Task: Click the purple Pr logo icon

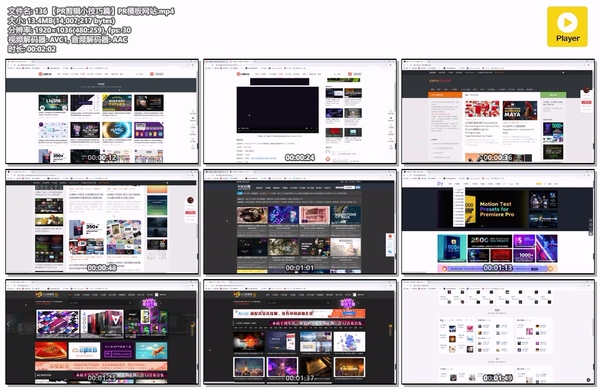Action: tap(440, 184)
